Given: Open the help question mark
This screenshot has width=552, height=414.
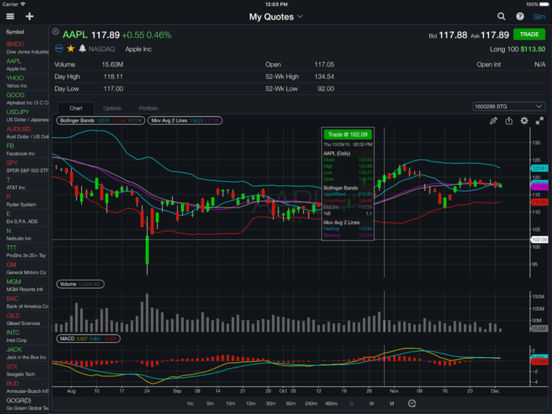Looking at the screenshot, I should (520, 16).
